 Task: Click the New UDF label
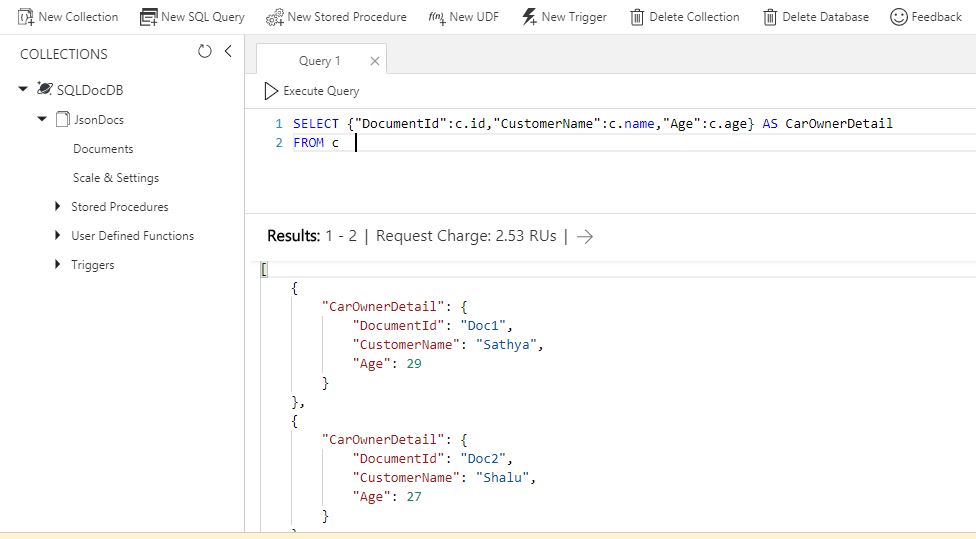click(474, 17)
